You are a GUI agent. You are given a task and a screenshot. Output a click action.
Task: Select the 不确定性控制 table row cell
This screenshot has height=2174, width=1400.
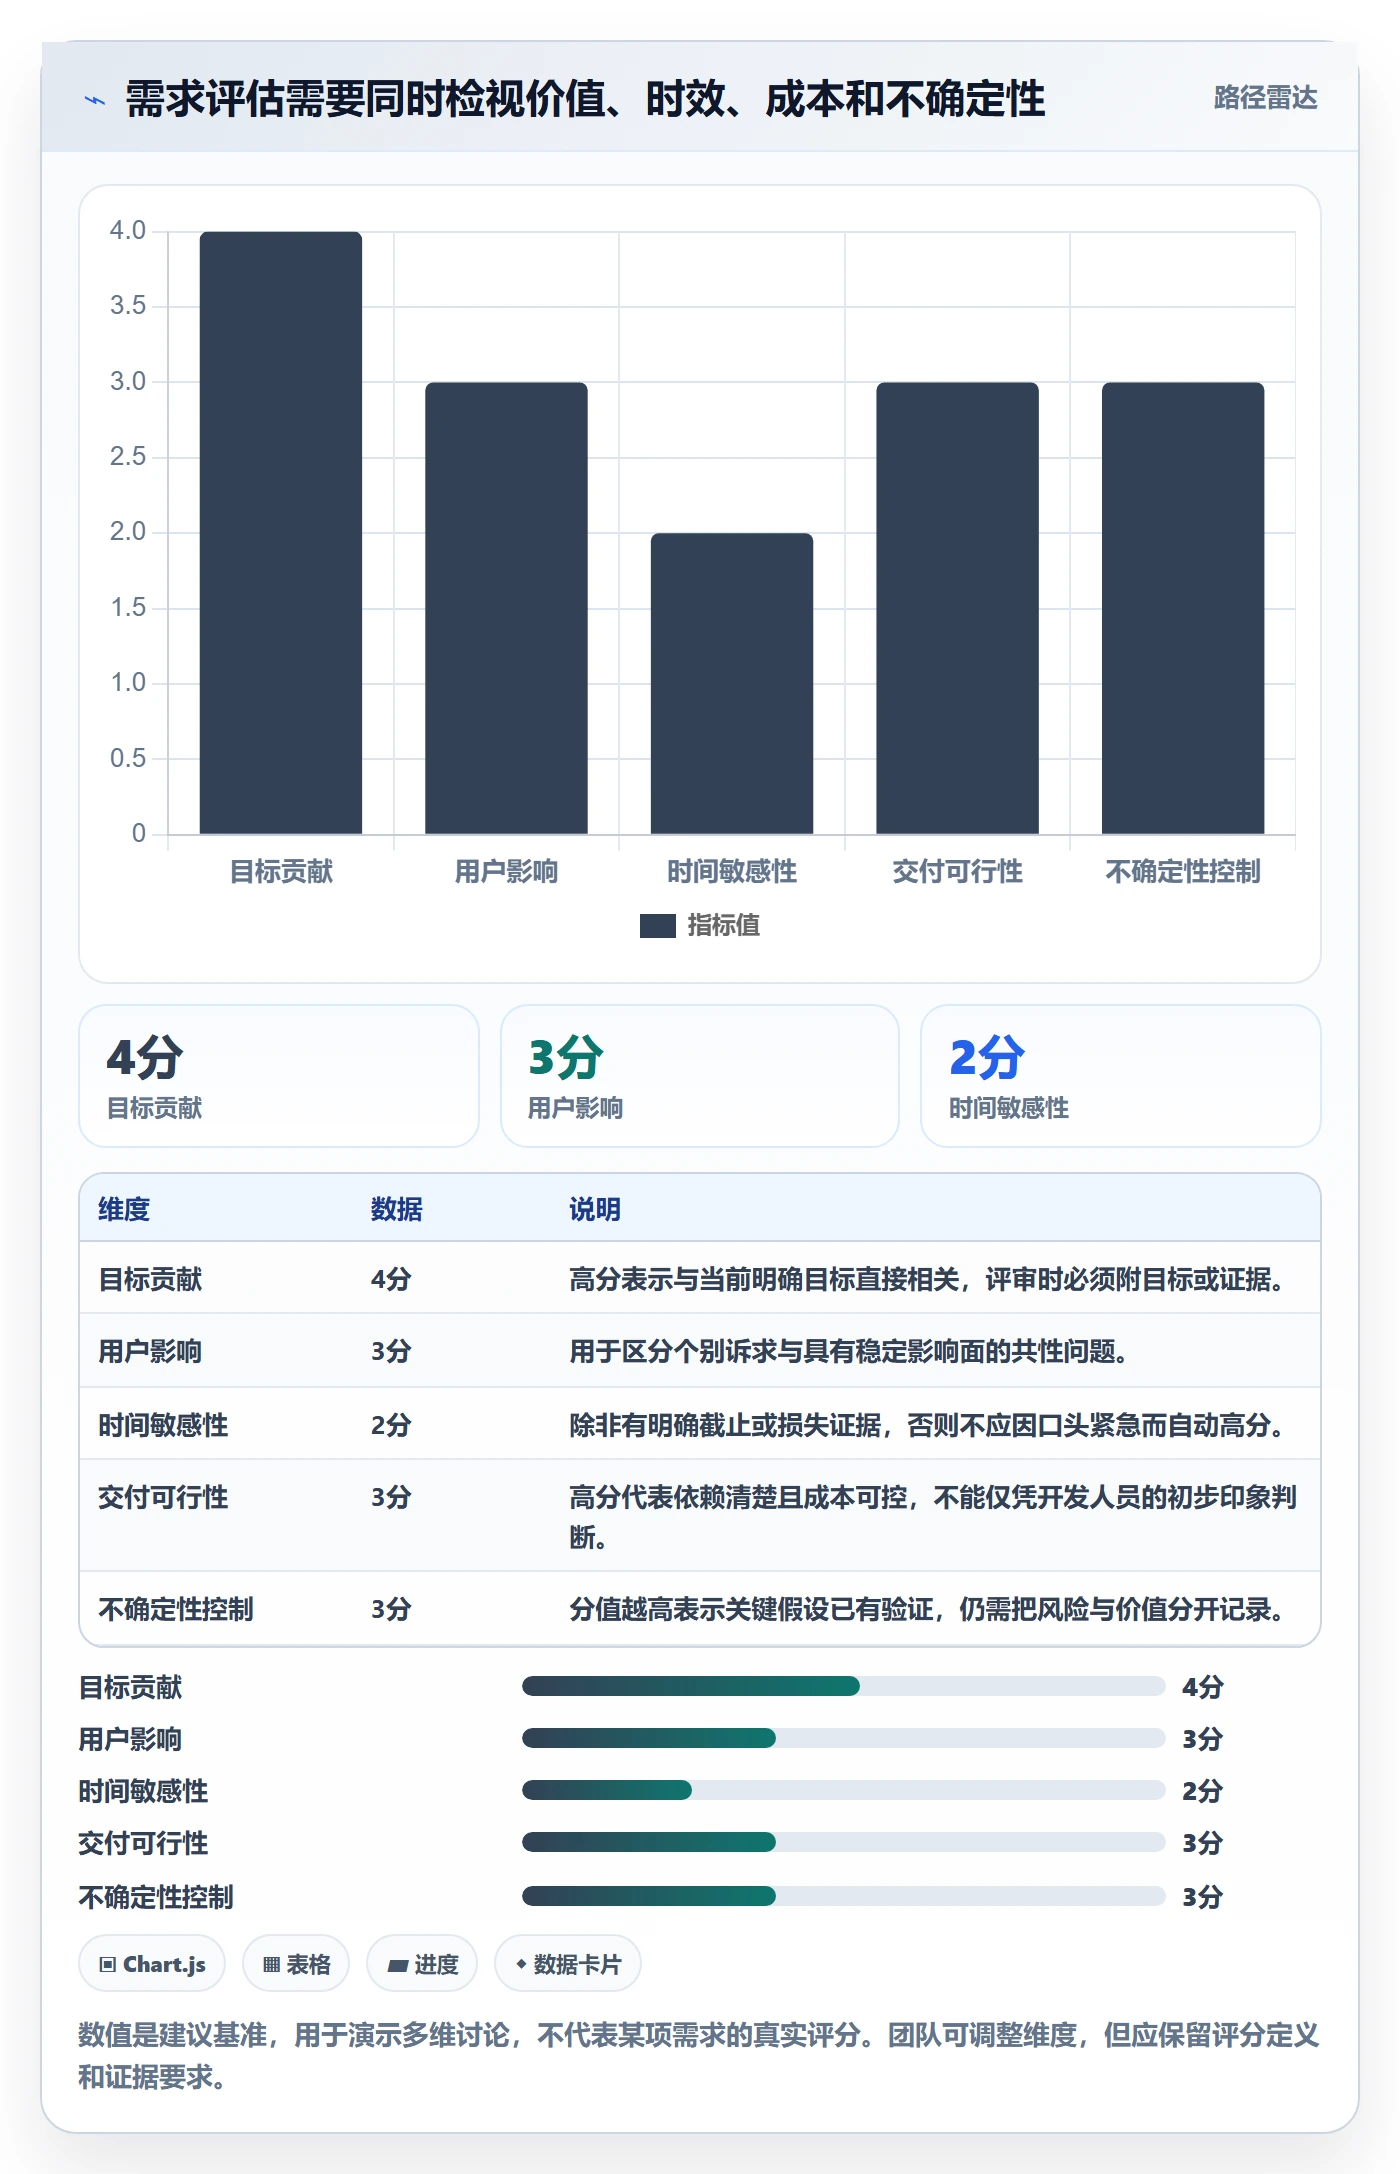(176, 1609)
